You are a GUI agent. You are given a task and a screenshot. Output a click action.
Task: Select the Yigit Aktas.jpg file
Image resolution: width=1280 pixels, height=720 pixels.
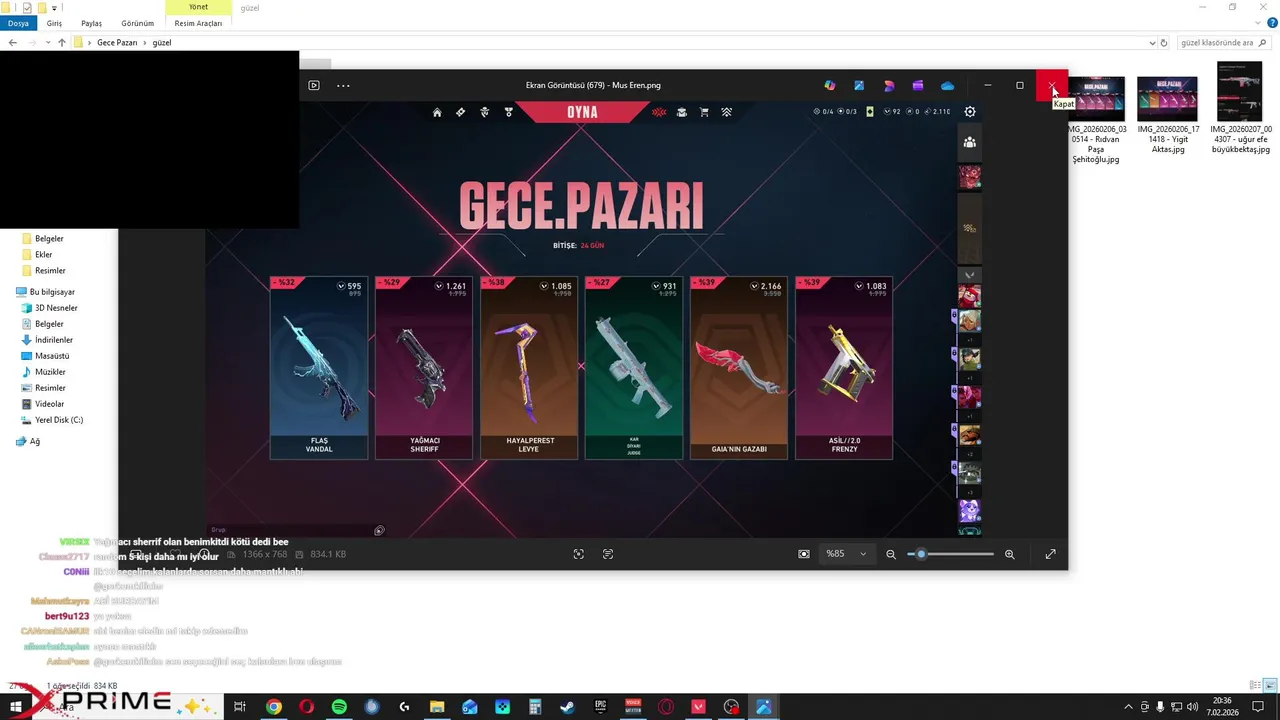[1167, 115]
